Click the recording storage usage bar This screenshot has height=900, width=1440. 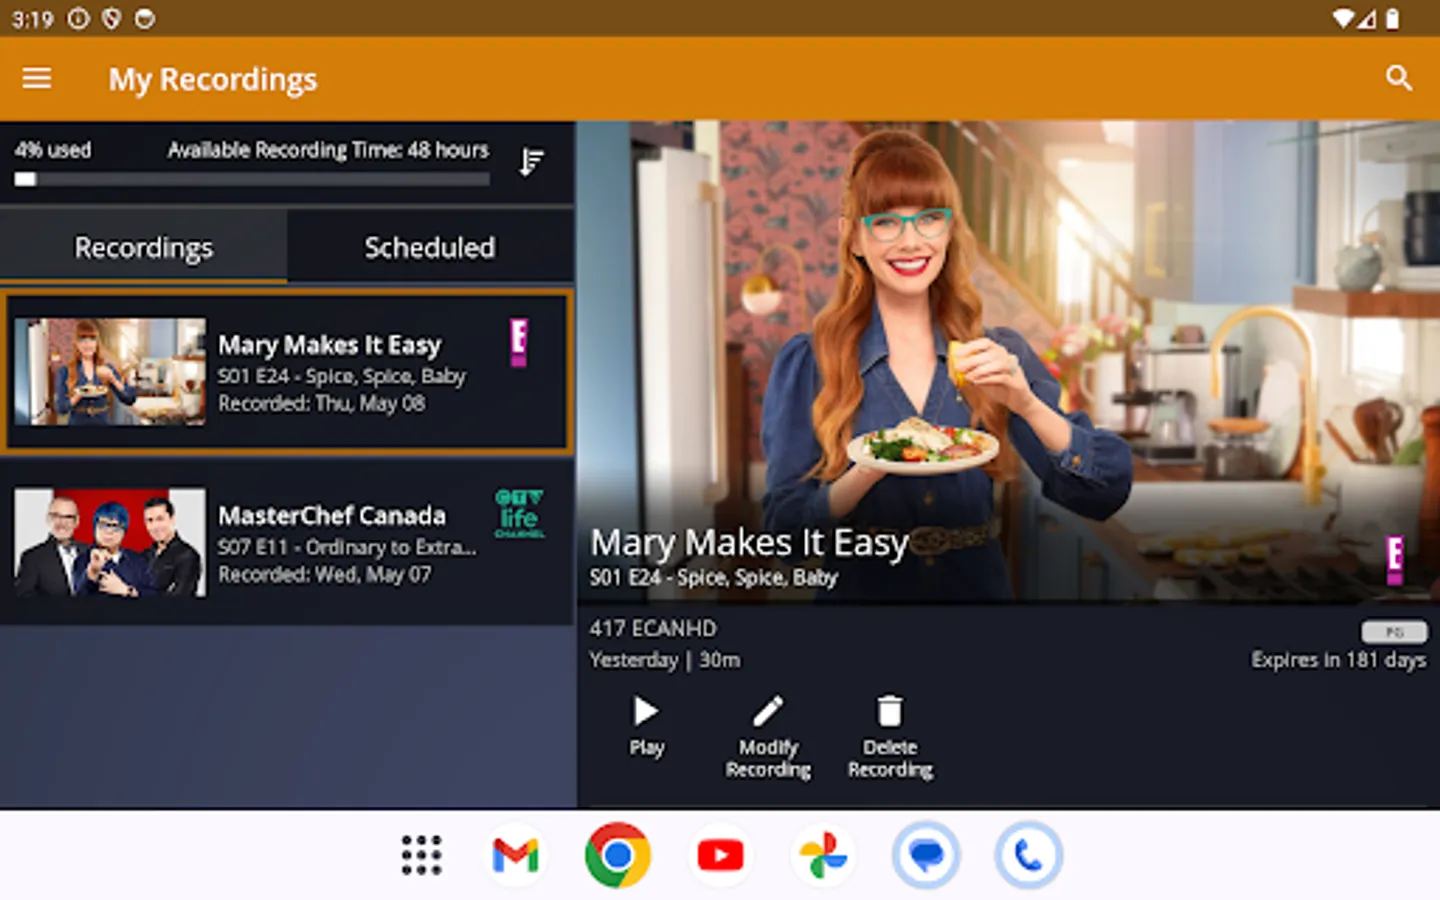[x=253, y=178]
